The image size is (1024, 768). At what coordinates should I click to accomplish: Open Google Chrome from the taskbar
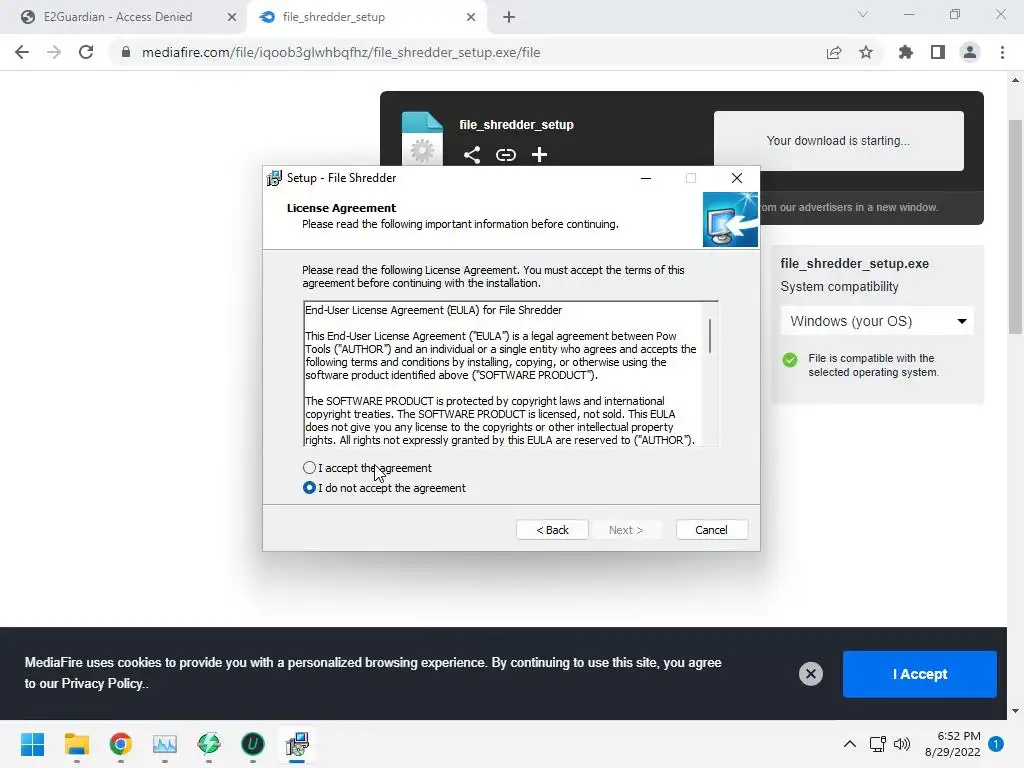(x=120, y=744)
